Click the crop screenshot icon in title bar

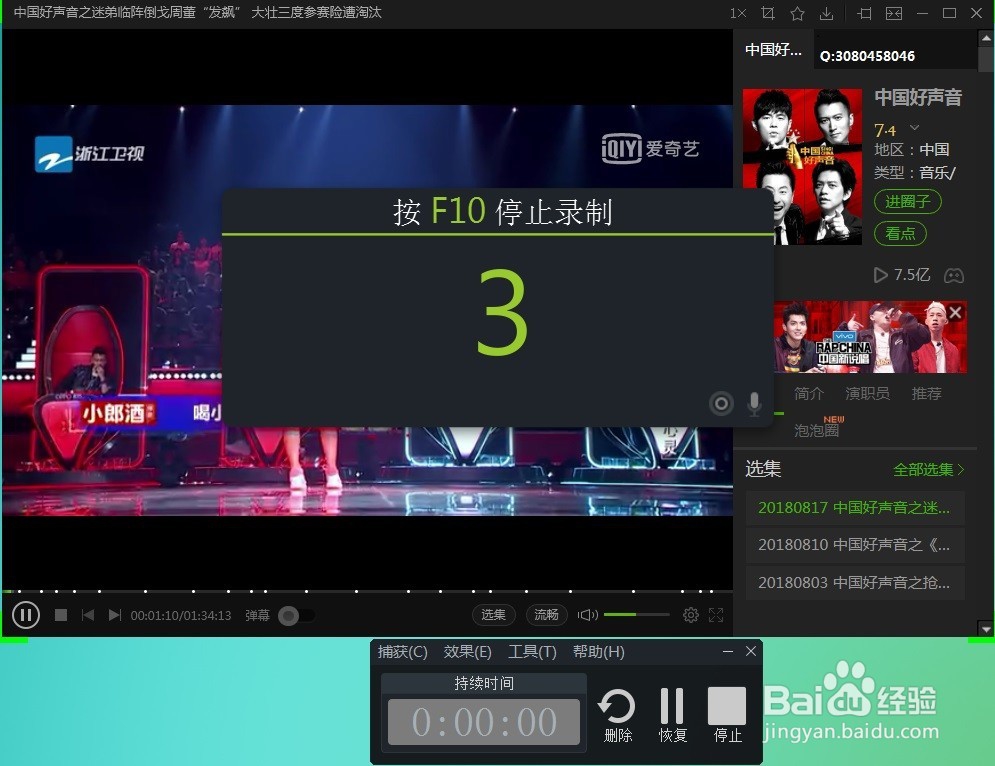click(x=768, y=13)
